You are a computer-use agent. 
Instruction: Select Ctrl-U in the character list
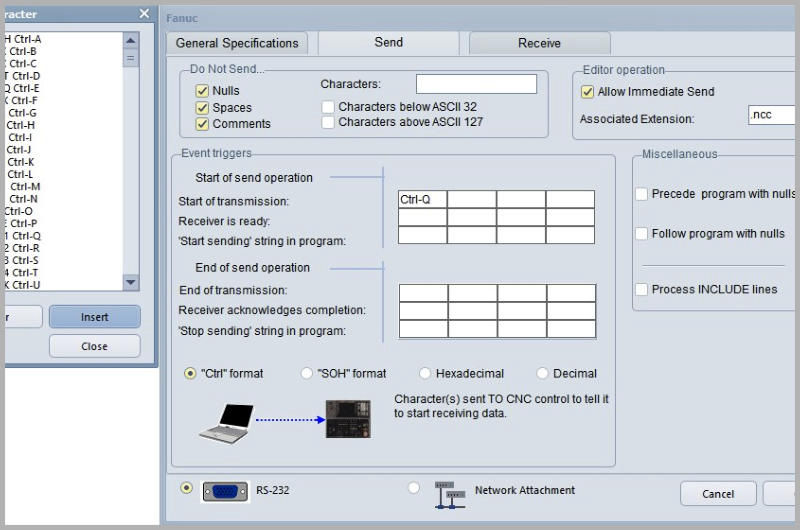click(64, 285)
